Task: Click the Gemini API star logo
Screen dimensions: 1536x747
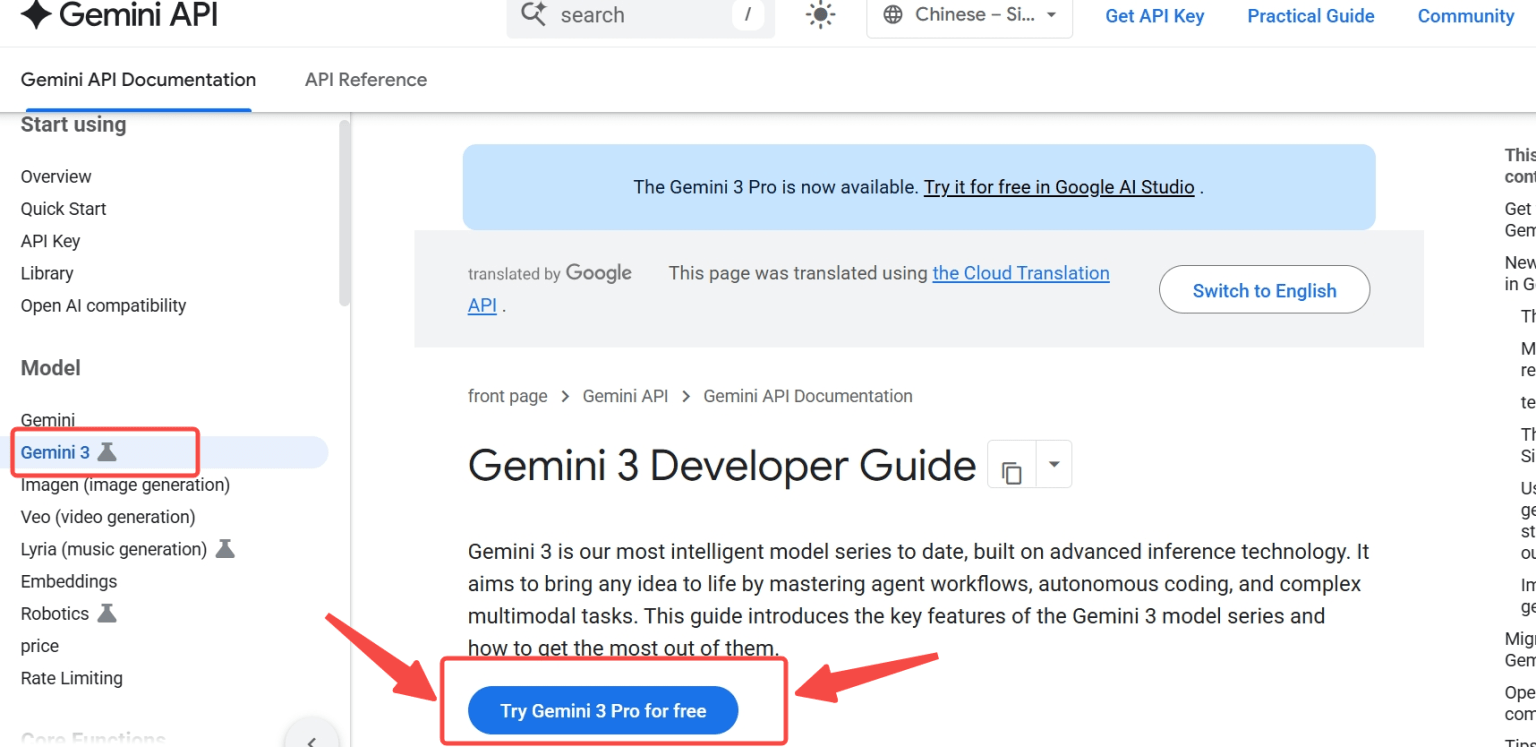Action: tap(35, 14)
